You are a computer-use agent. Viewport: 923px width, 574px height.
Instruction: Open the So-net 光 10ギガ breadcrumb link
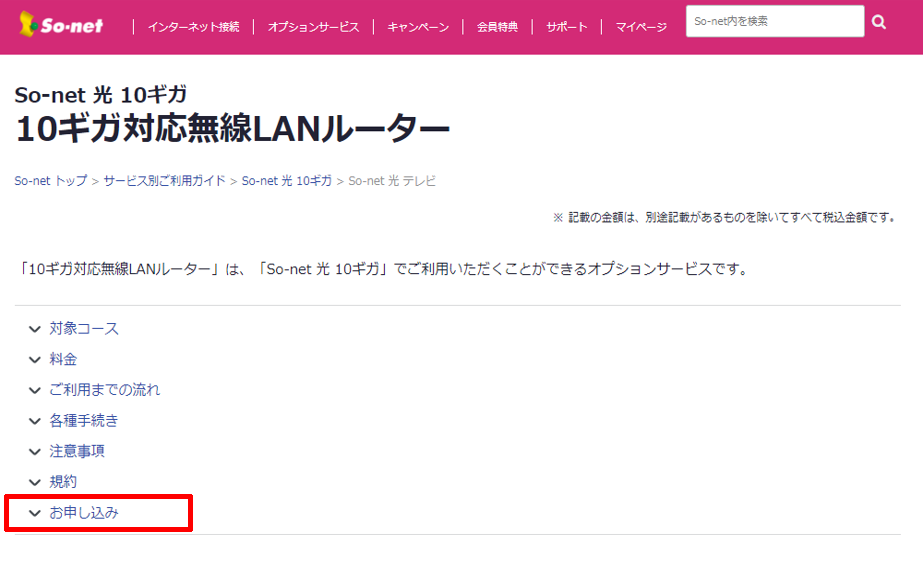coord(286,181)
